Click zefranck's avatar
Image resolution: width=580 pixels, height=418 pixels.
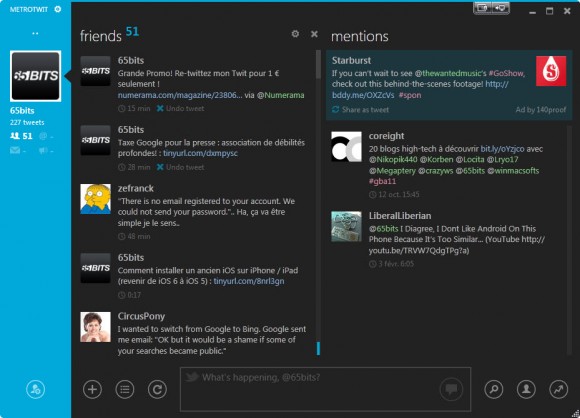[x=95, y=199]
